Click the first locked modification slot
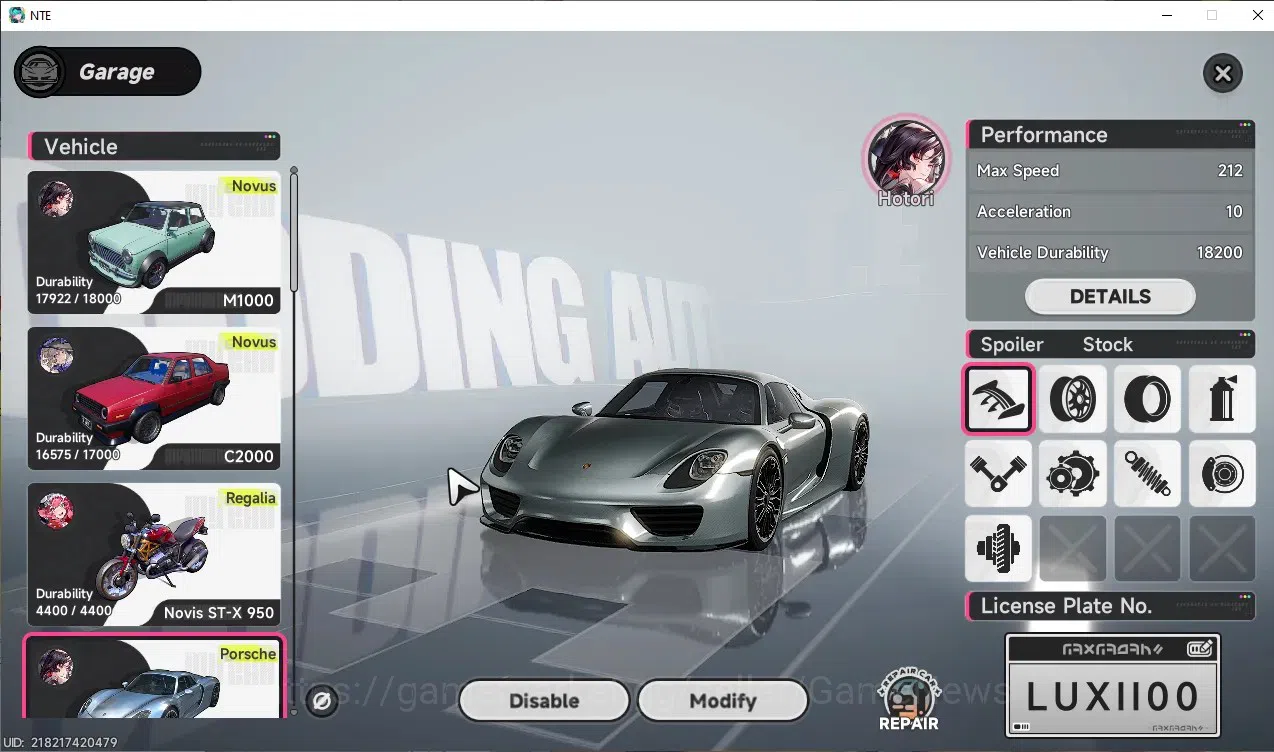Screen dimensions: 1274x752 [1073, 548]
